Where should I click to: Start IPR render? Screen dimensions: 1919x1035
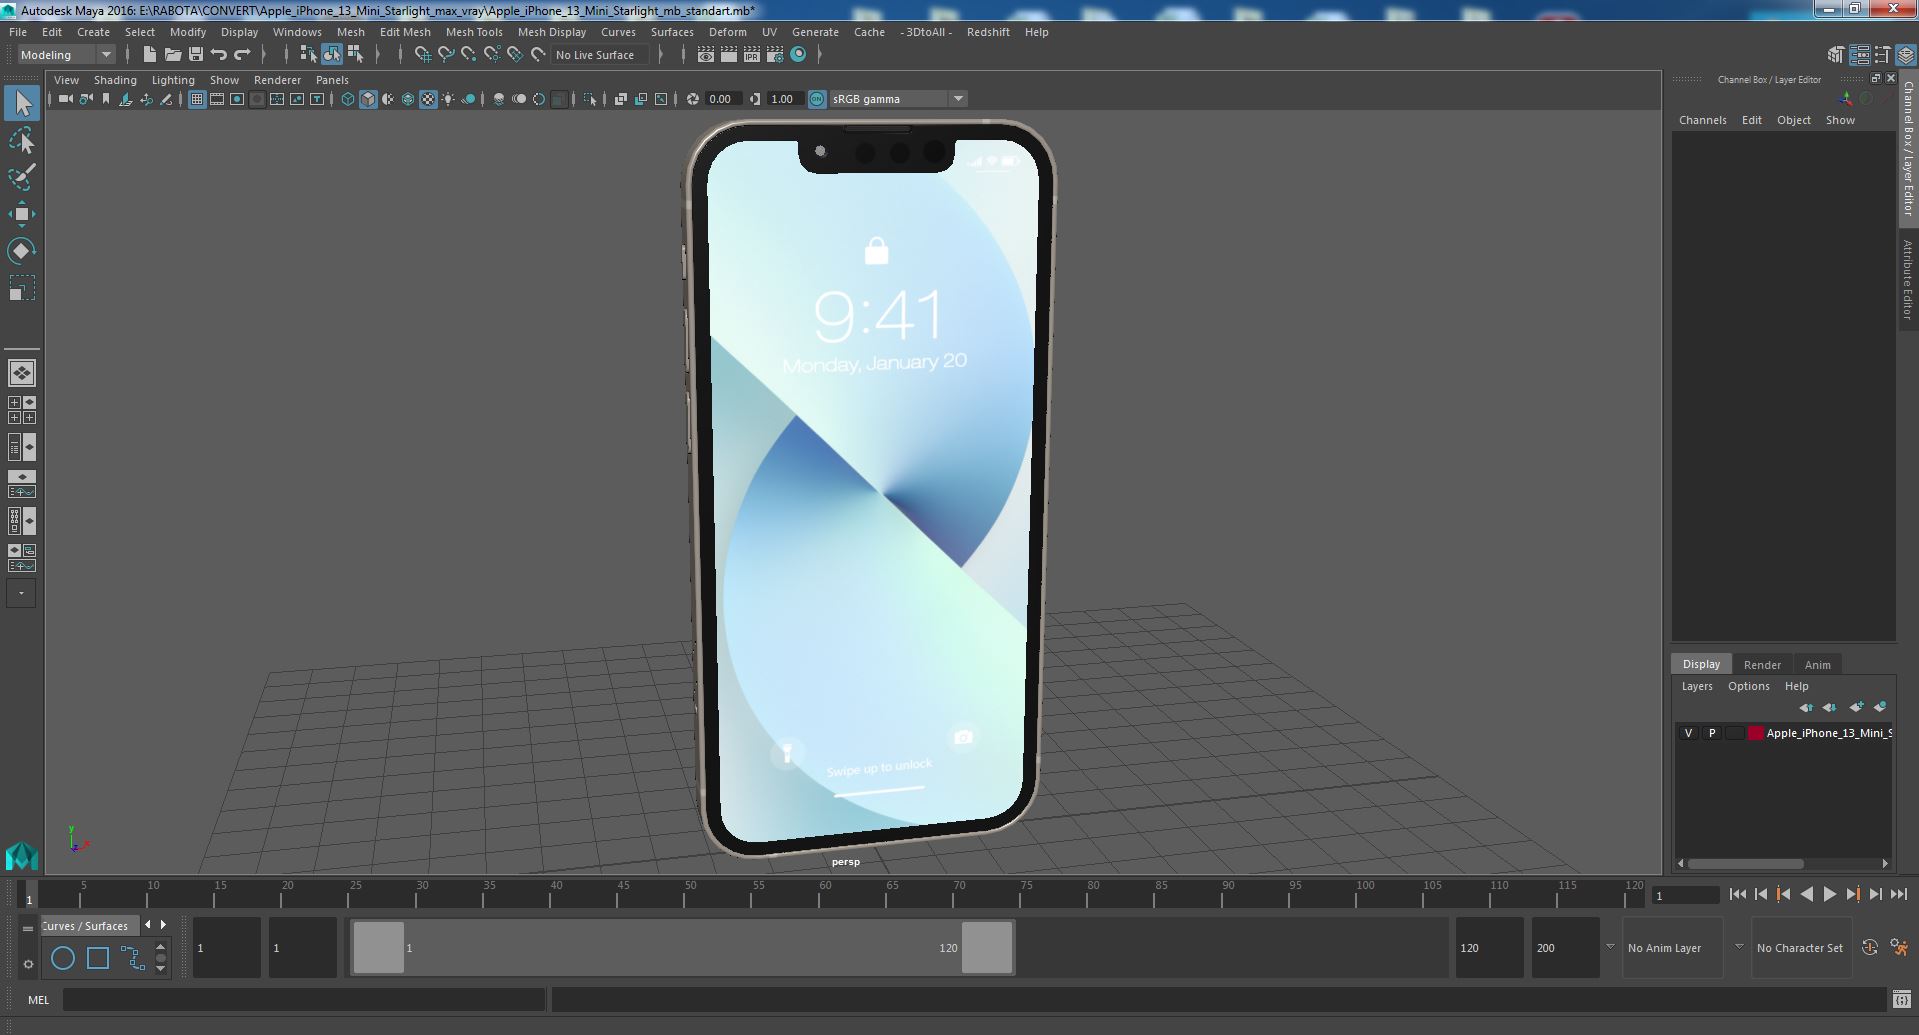pos(752,55)
